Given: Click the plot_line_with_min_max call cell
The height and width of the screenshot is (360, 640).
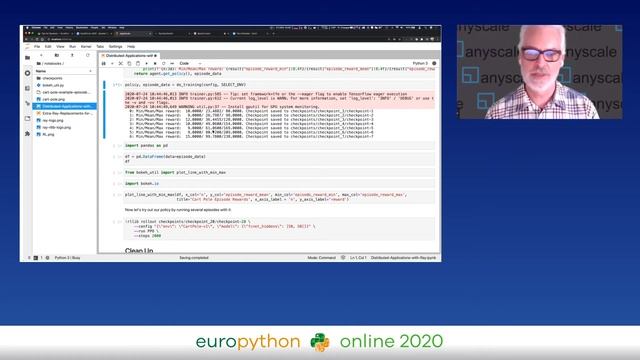Looking at the screenshot, I should (x=279, y=197).
